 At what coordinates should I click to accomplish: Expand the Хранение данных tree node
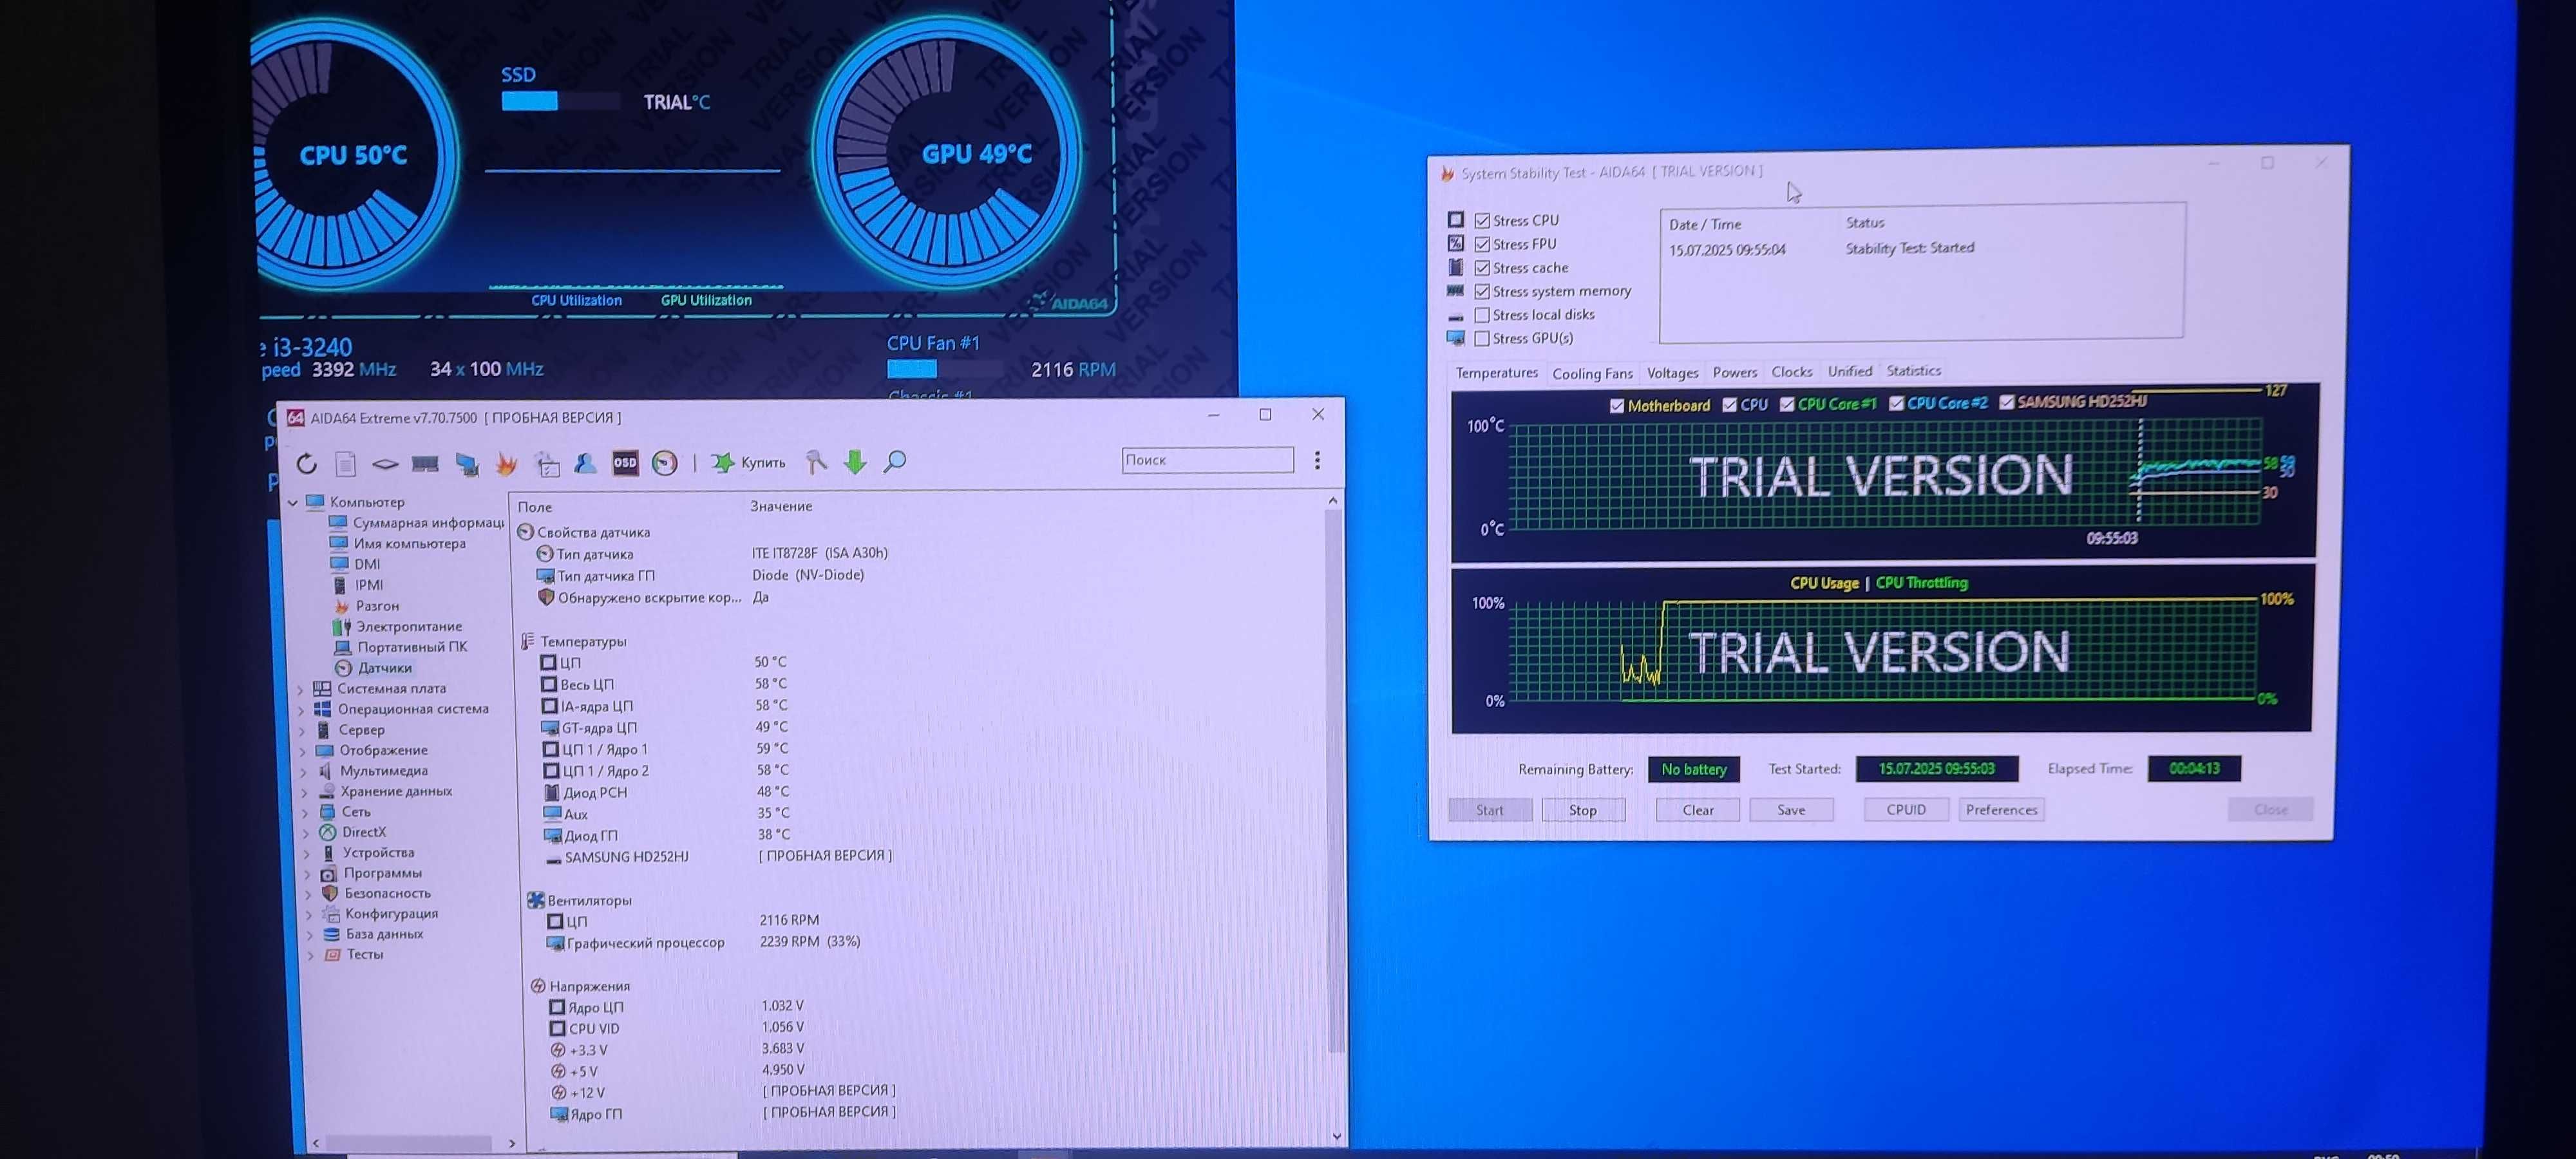click(x=305, y=792)
